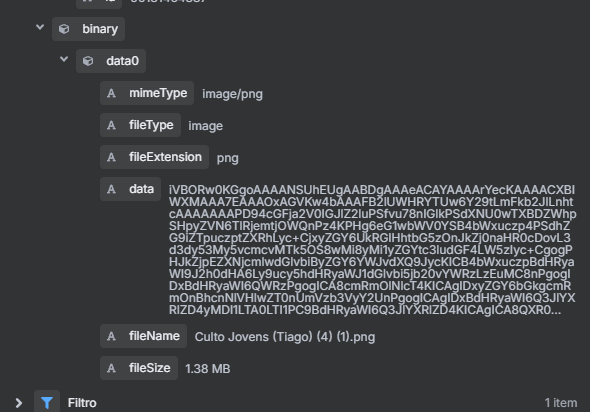Collapse the data0 node chevron
Image resolution: width=590 pixels, height=412 pixels.
(64, 59)
